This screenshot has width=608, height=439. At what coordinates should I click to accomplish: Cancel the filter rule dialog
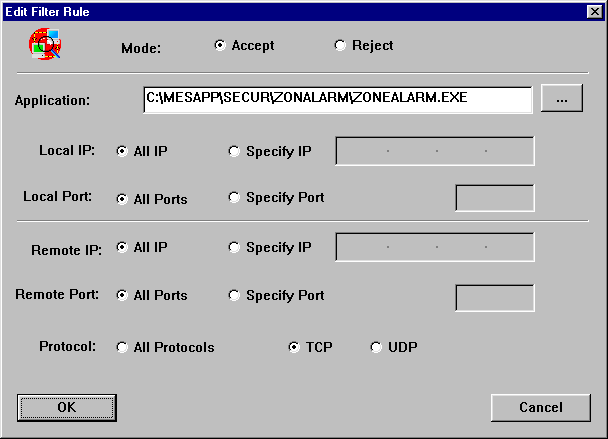point(541,408)
